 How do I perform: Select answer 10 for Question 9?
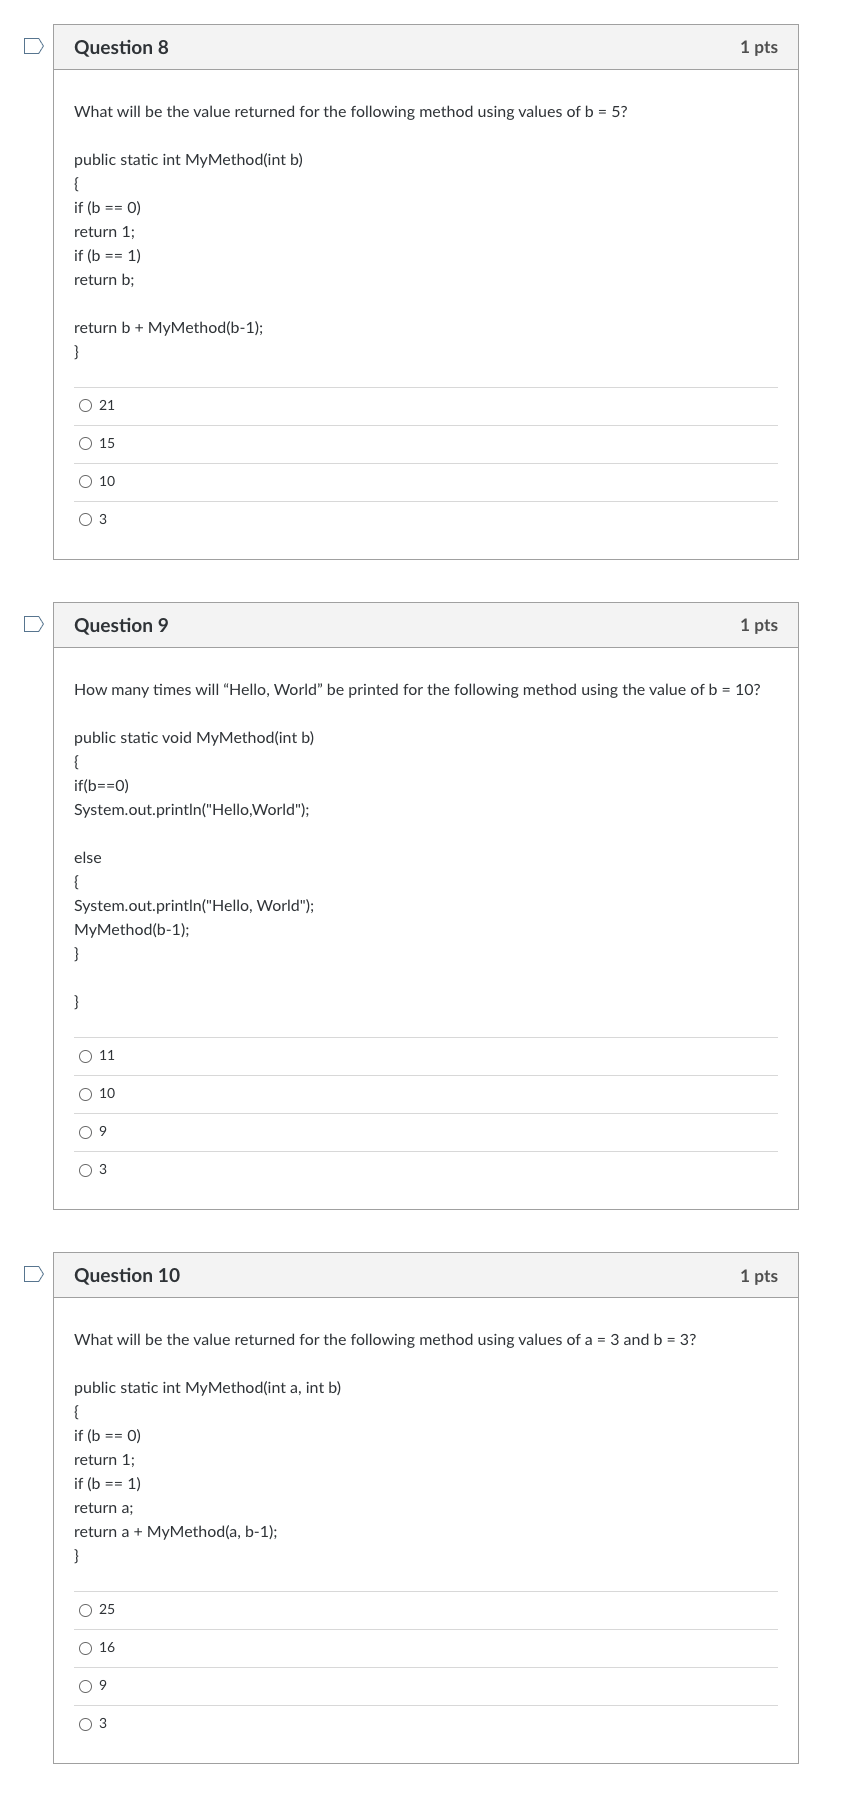click(85, 1093)
